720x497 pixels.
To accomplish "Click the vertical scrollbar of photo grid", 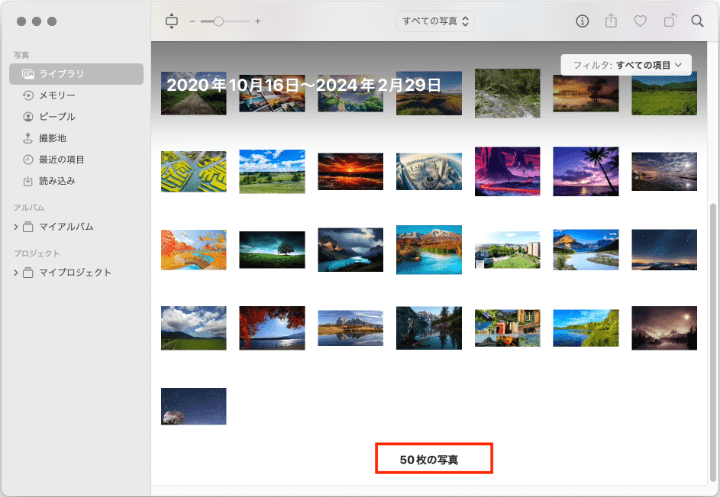I will pos(713,342).
